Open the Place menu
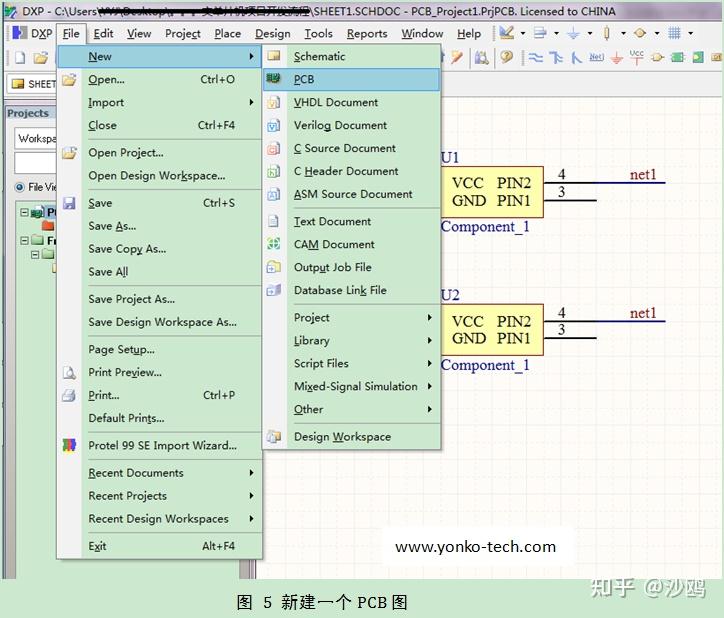Screen dimensions: 724x618 (228, 34)
